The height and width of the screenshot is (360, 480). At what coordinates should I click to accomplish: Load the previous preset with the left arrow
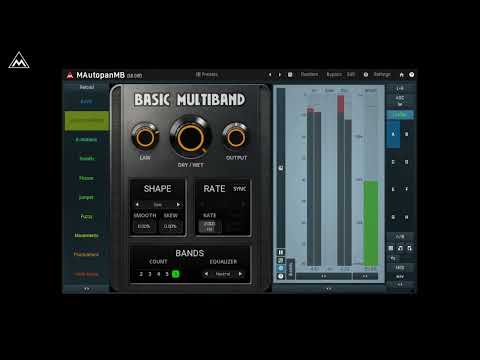270,75
